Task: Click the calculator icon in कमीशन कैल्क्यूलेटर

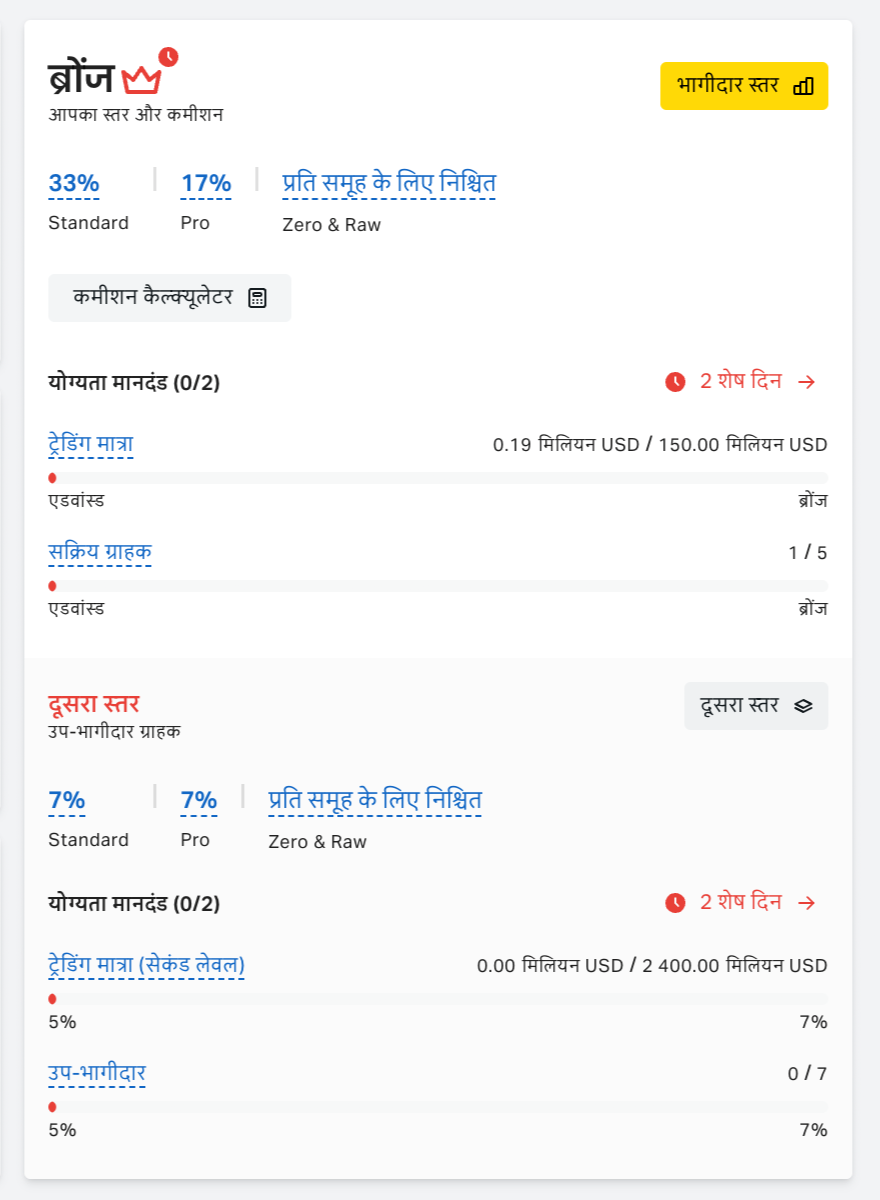Action: (257, 298)
